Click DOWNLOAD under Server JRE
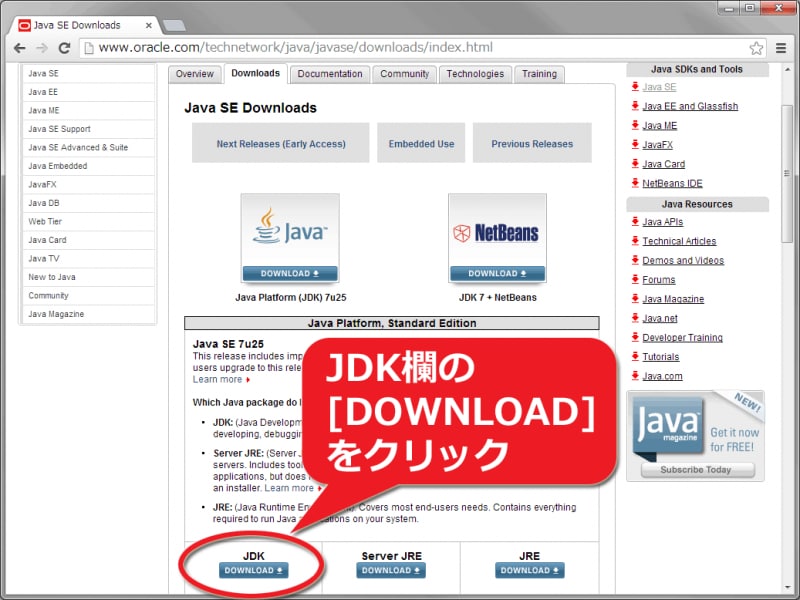Image resolution: width=800 pixels, height=600 pixels. pyautogui.click(x=390, y=571)
